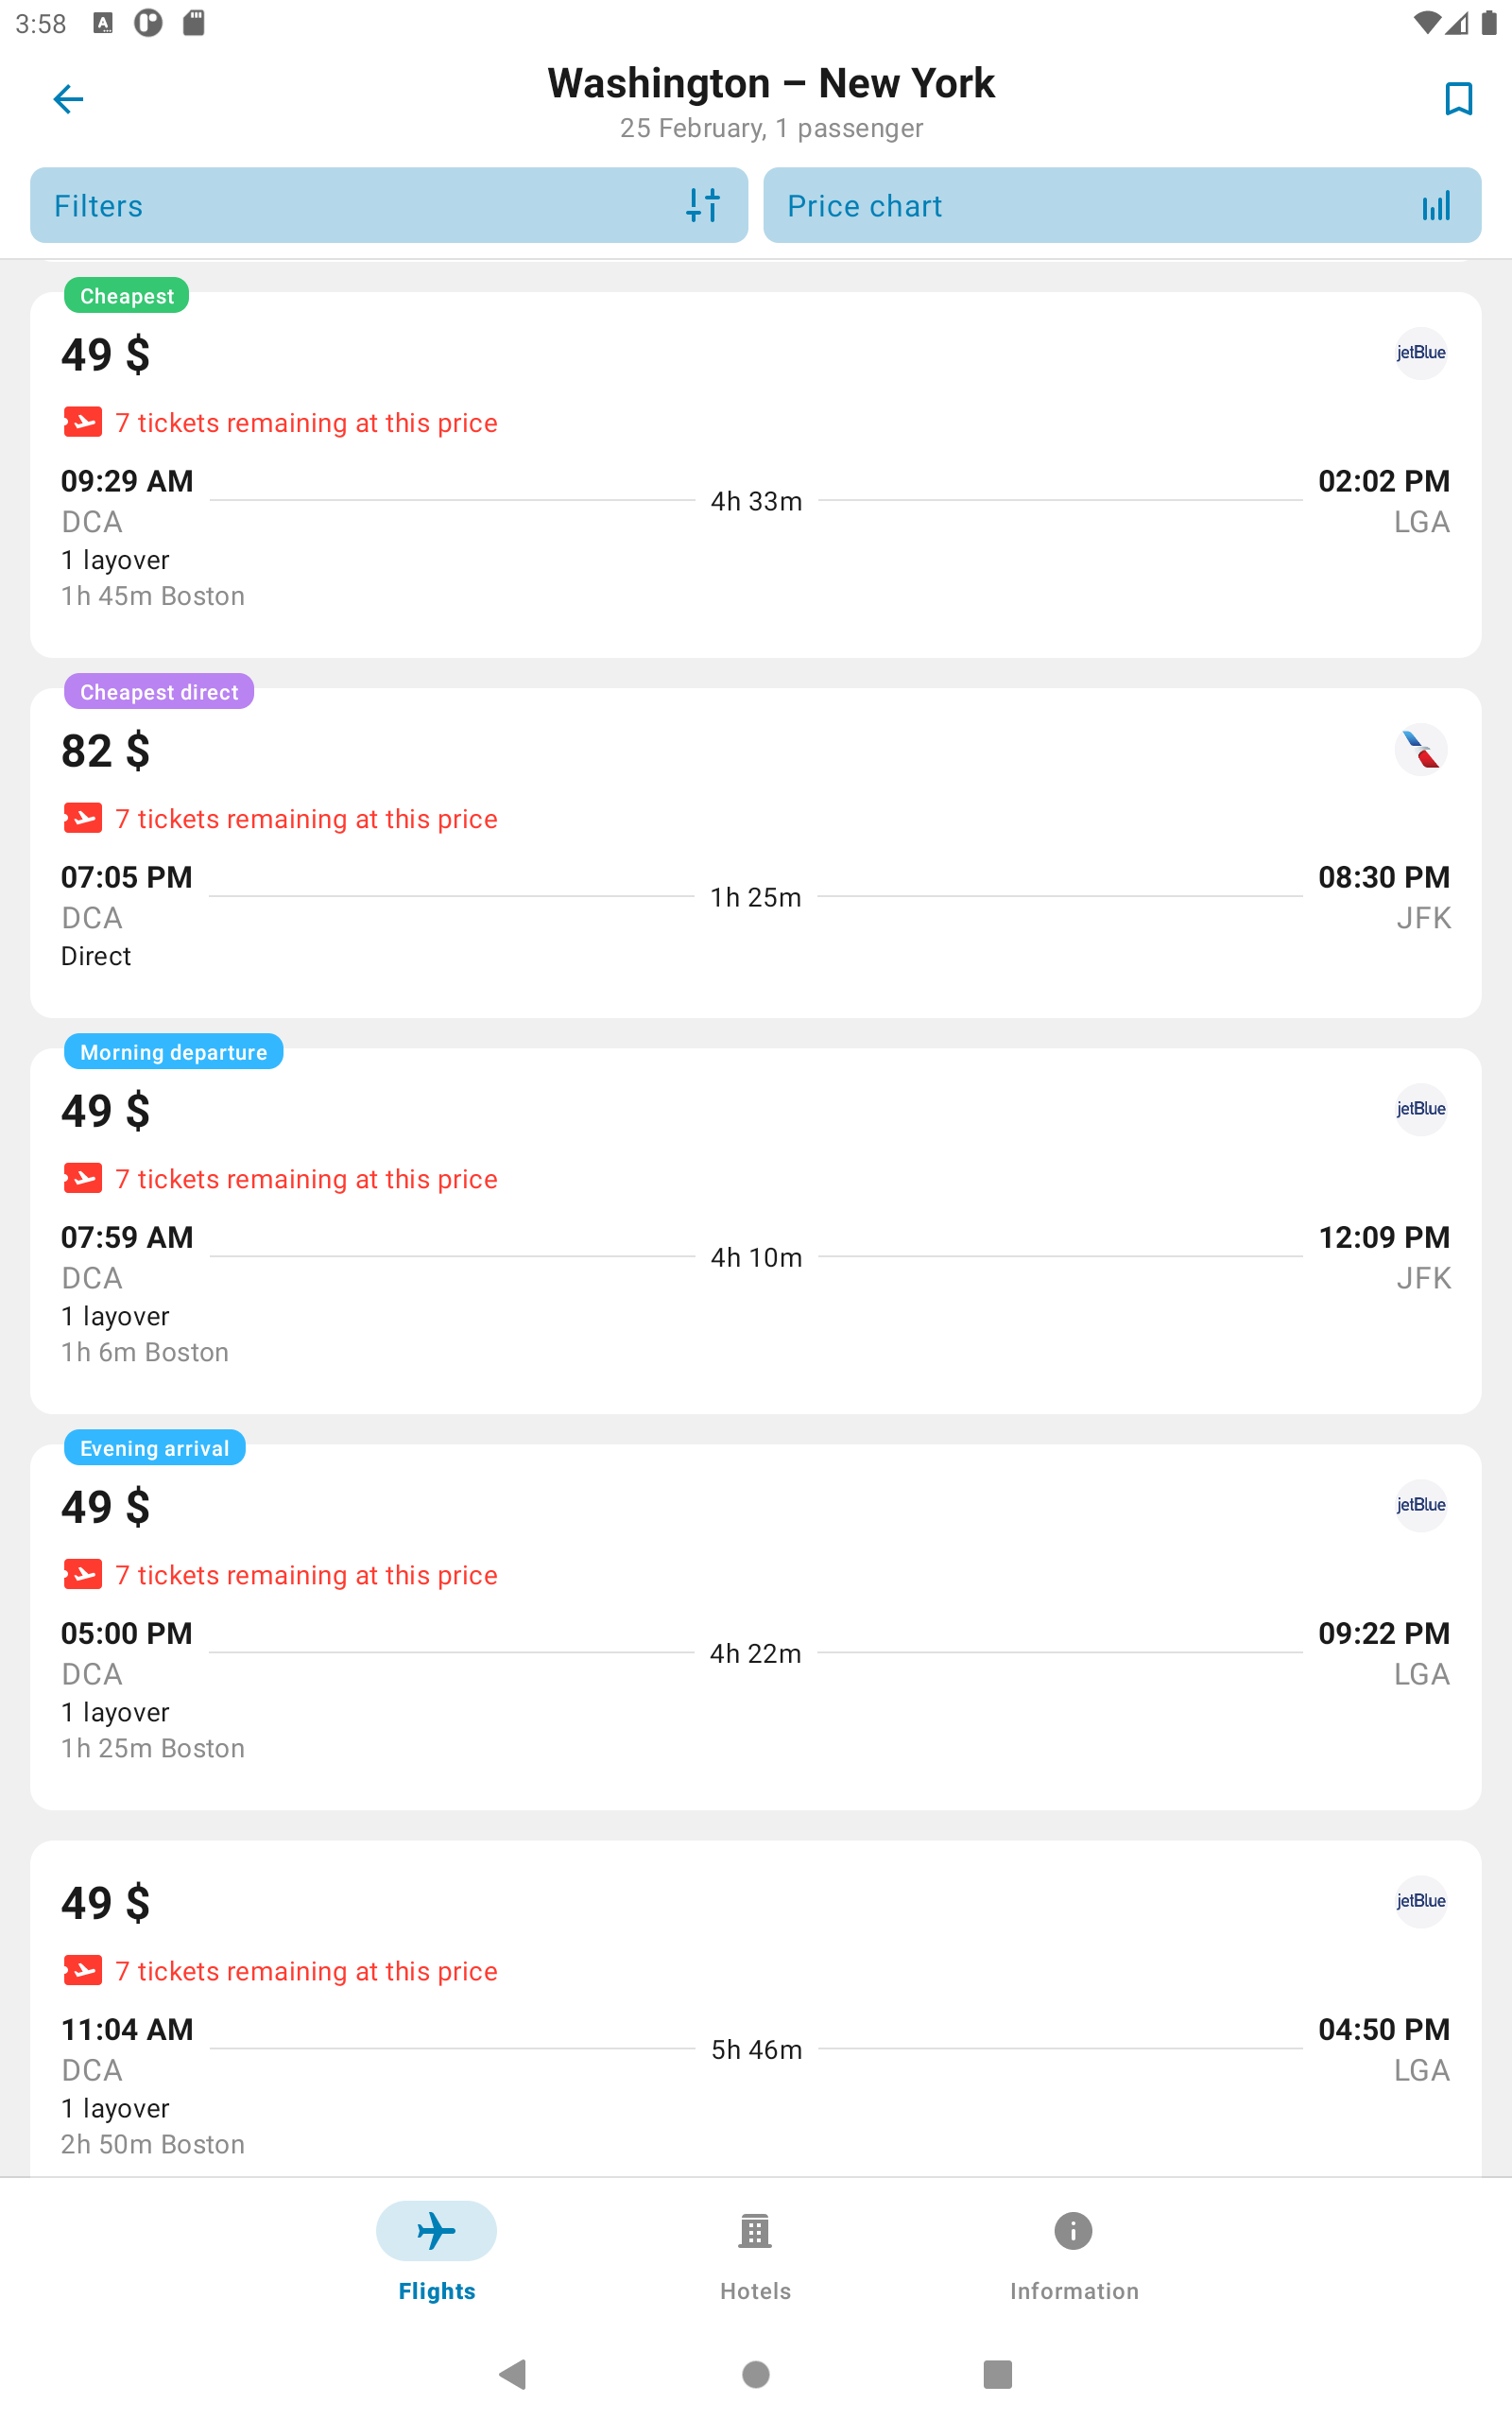
Task: Switch to the Hotels tab
Action: pyautogui.click(x=755, y=2252)
